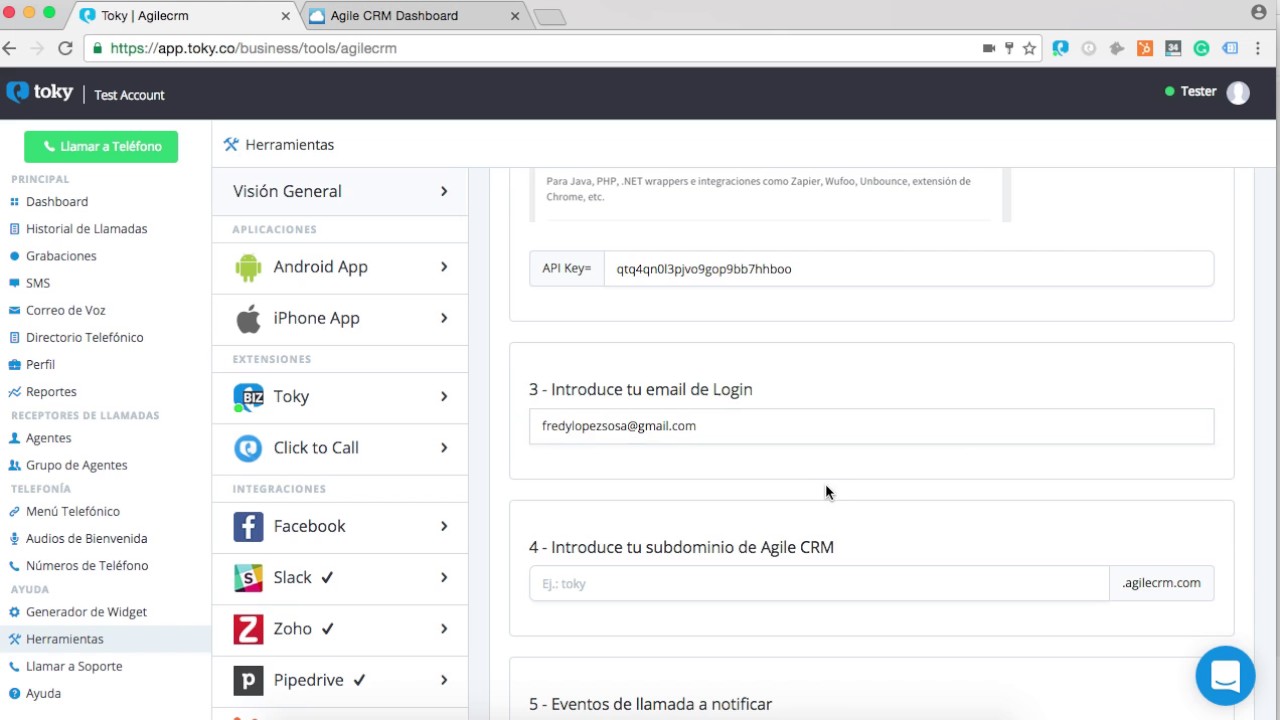This screenshot has width=1280, height=720.
Task: Open Audios de Bienvenida
Action: click(86, 538)
